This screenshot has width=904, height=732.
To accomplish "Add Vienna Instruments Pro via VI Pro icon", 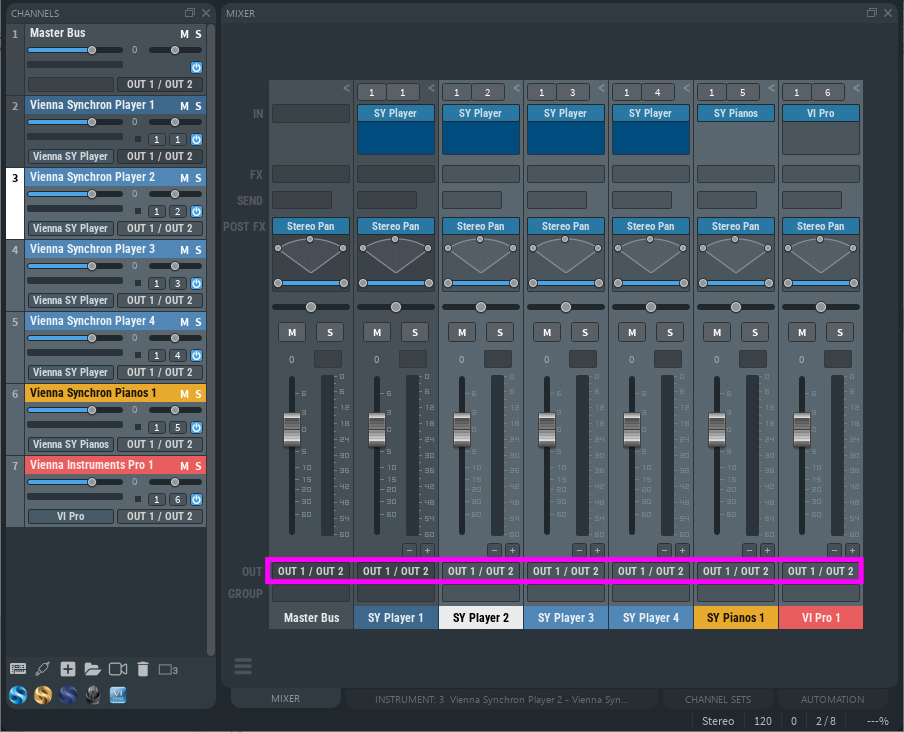I will click(x=118, y=695).
